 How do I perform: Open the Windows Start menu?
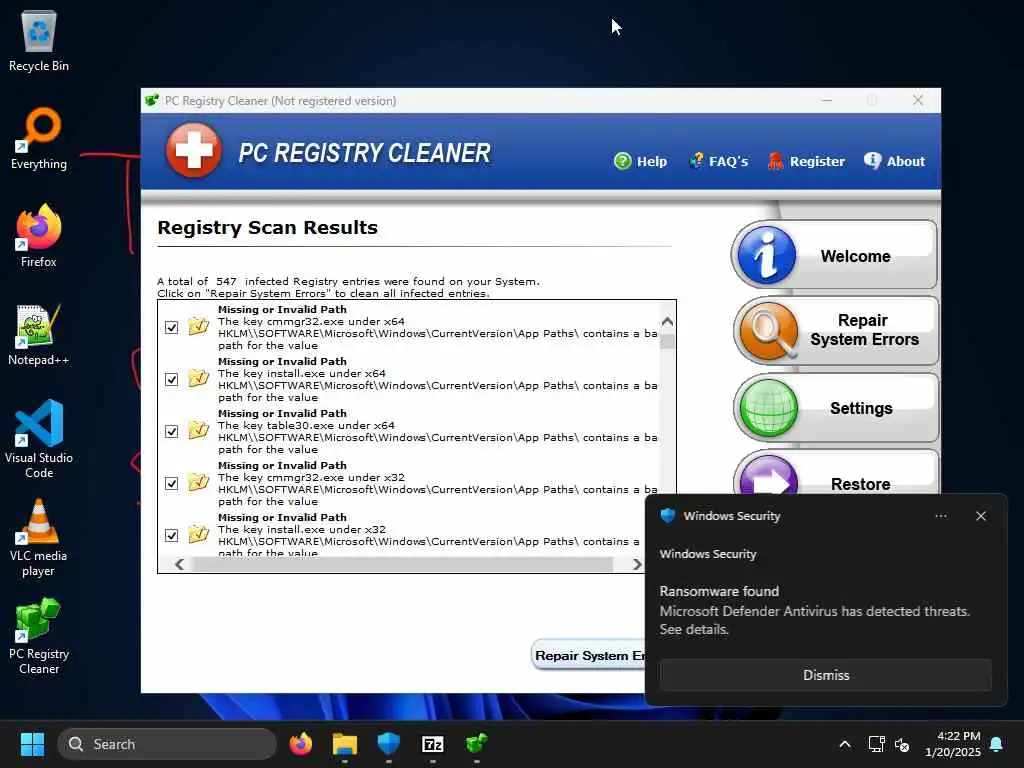(x=32, y=744)
